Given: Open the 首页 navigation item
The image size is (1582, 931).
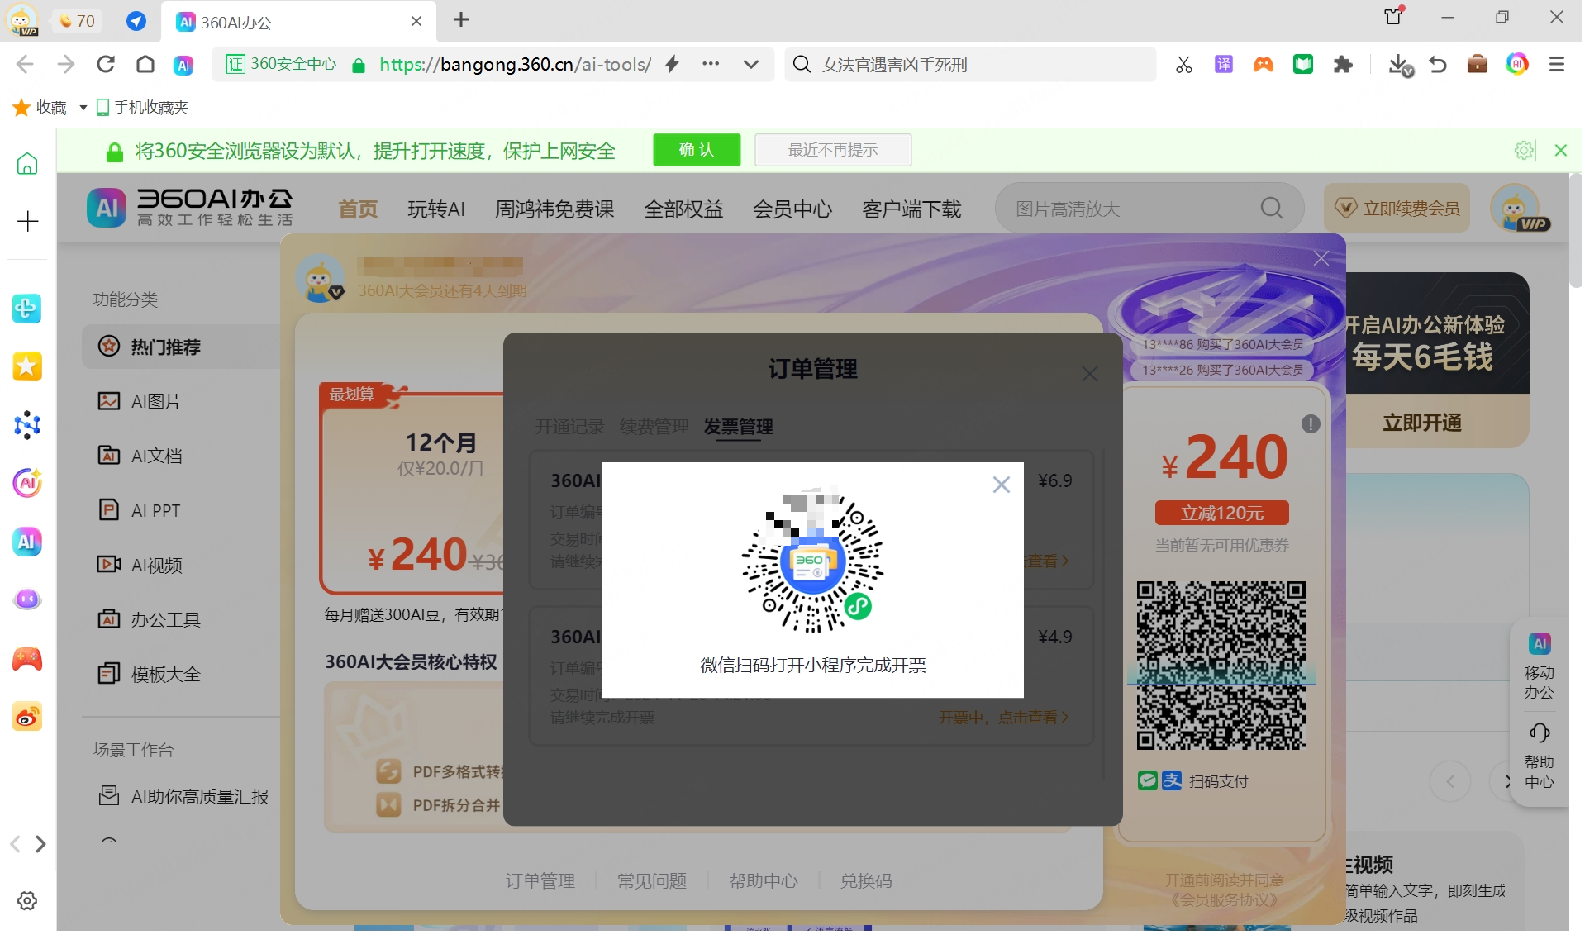Looking at the screenshot, I should click(x=358, y=209).
